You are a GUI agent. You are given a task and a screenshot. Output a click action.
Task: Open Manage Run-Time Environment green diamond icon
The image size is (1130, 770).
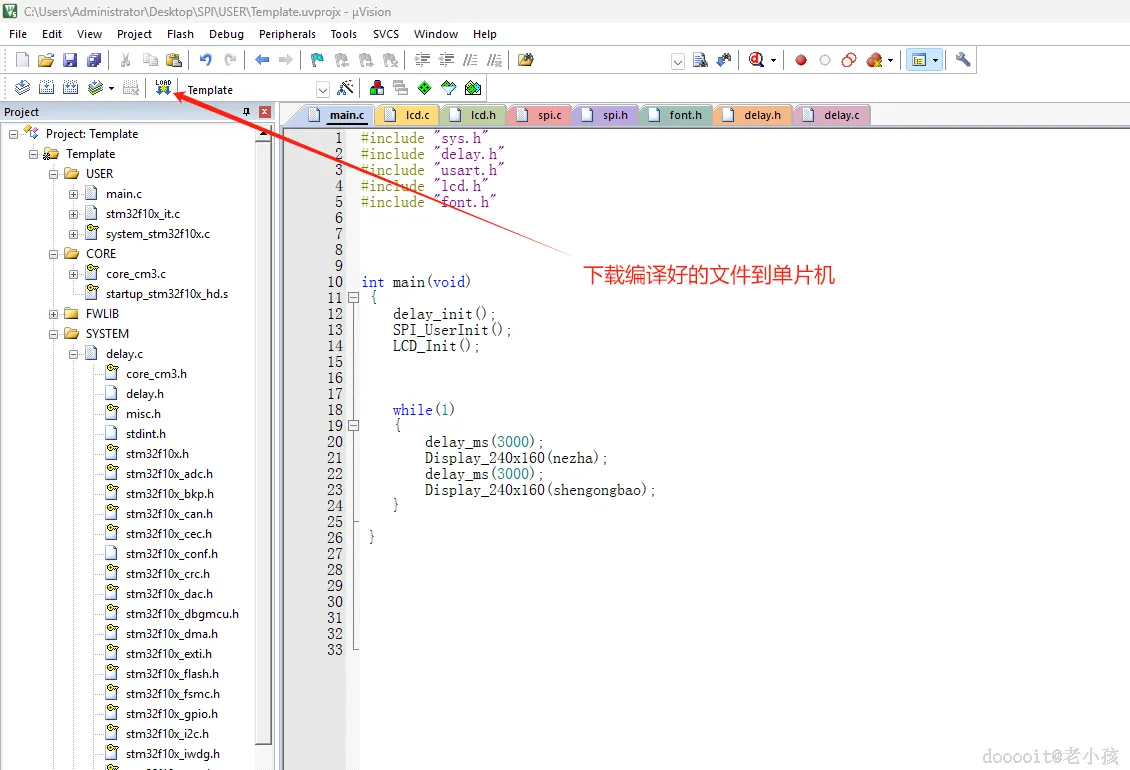424,88
